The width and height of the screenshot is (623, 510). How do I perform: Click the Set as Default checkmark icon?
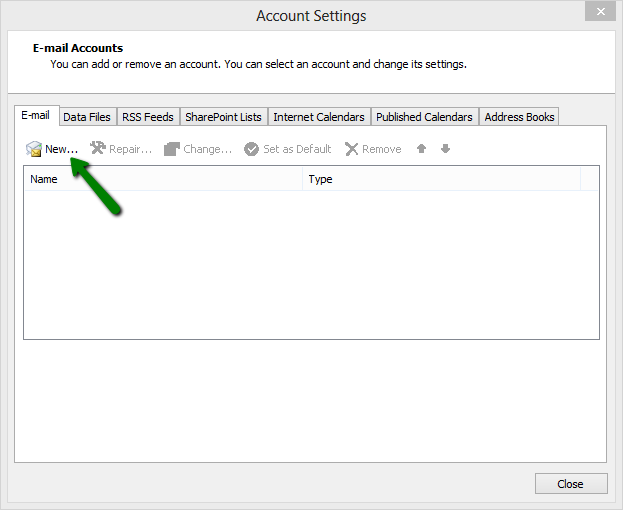coord(252,149)
